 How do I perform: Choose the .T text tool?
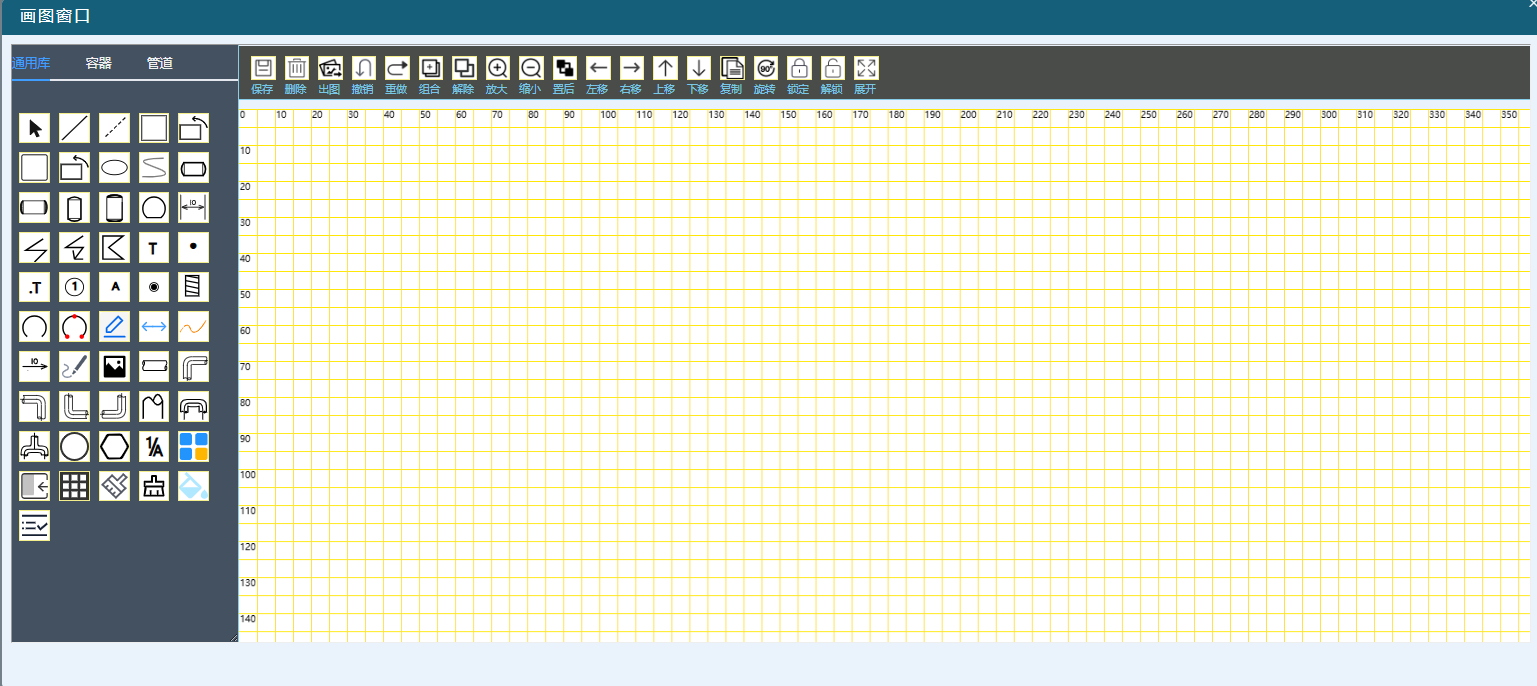[x=34, y=287]
